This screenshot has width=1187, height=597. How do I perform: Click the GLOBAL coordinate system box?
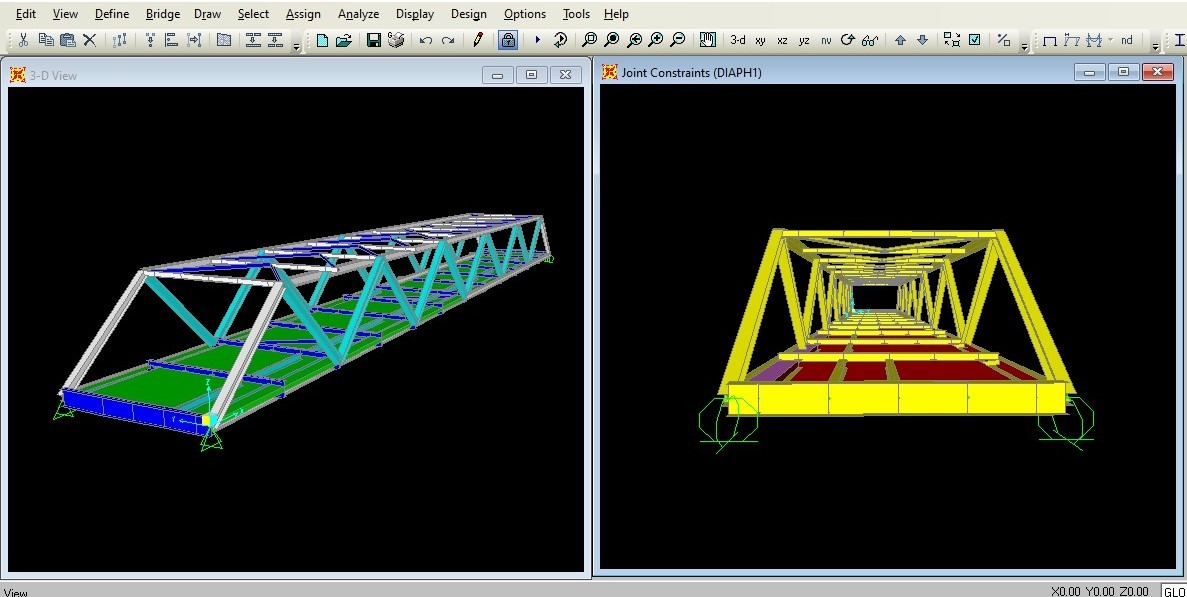tap(1173, 590)
